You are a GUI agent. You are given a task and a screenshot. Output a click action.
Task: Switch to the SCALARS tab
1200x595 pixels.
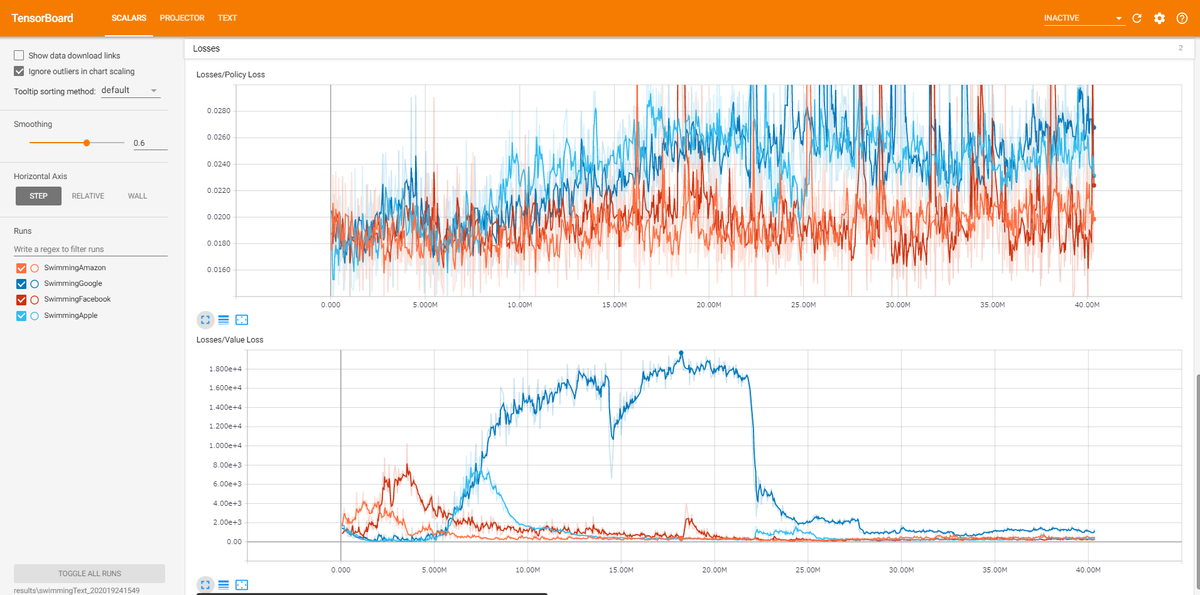131,18
